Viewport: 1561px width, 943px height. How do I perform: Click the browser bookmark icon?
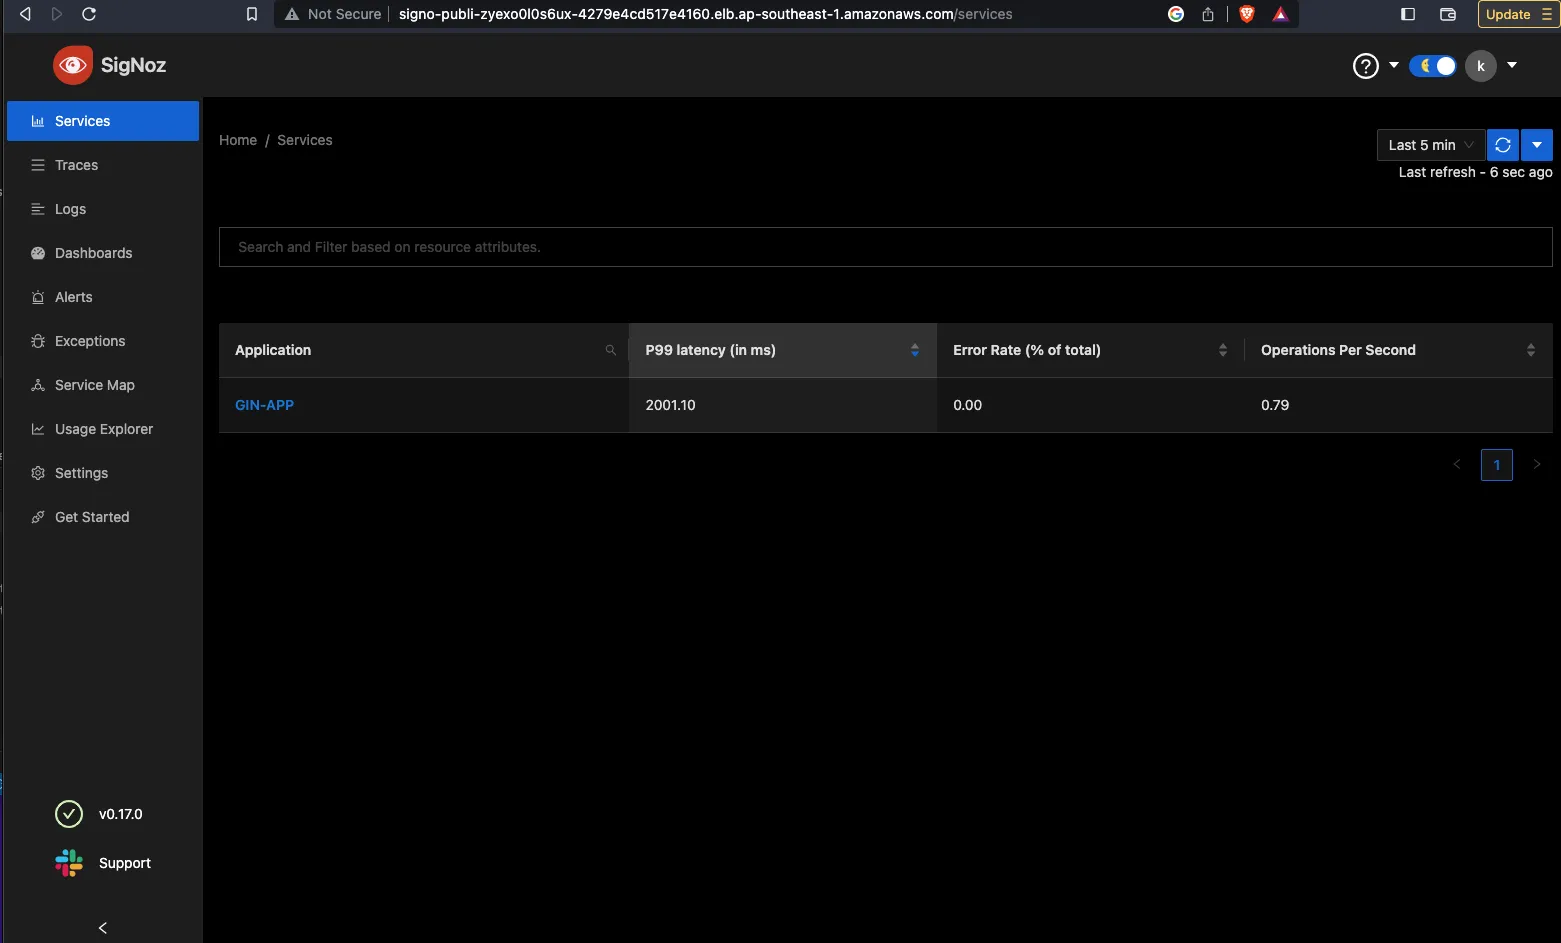coord(252,14)
